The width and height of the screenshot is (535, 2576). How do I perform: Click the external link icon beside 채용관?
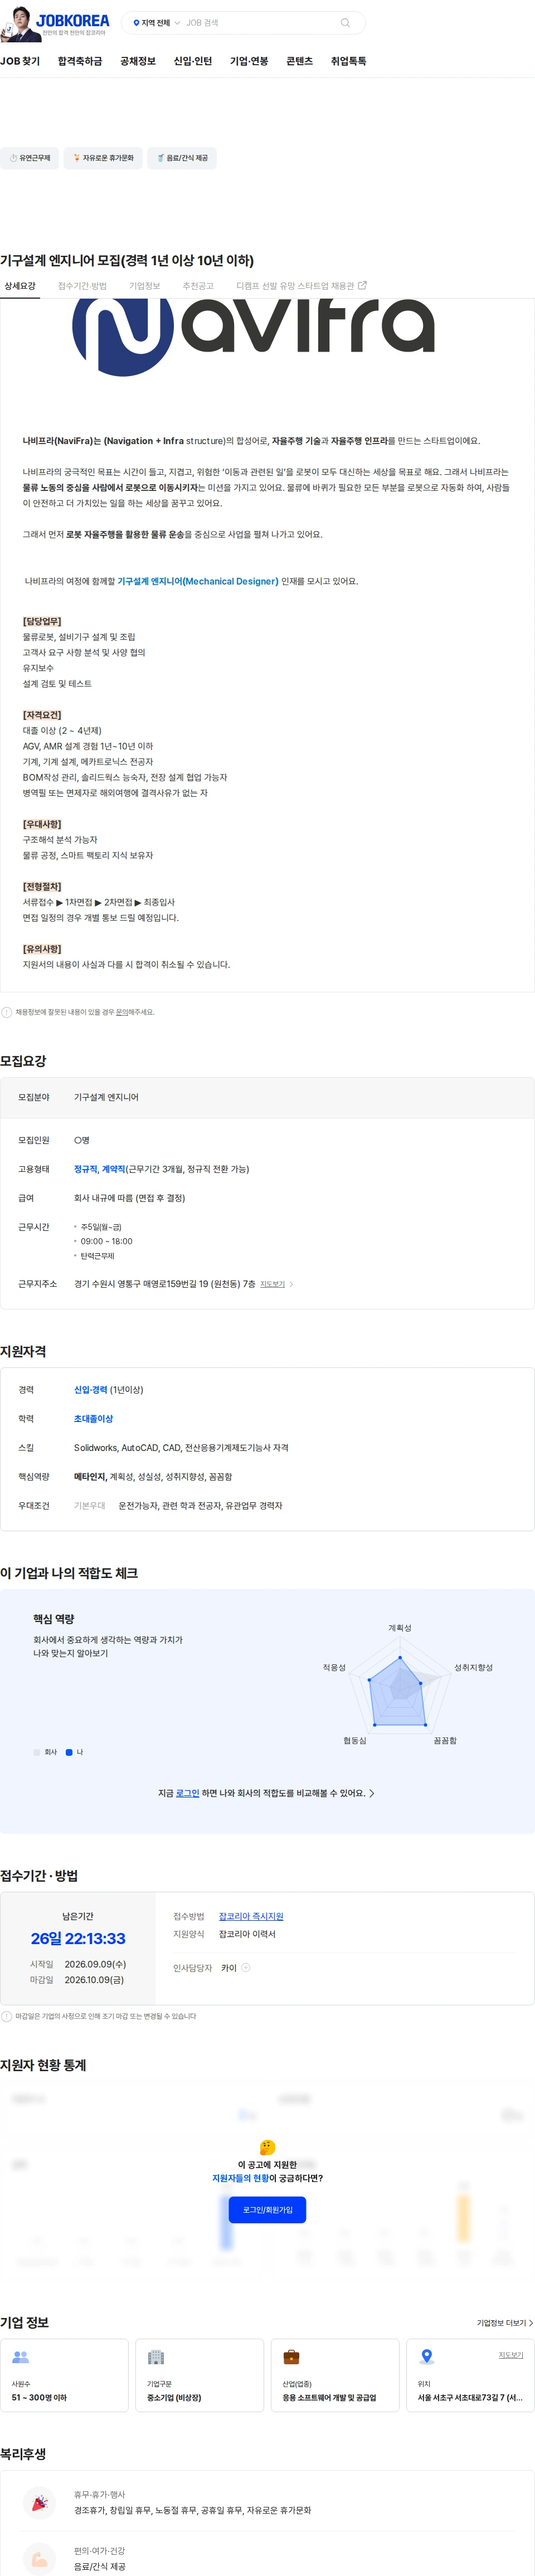[x=362, y=286]
